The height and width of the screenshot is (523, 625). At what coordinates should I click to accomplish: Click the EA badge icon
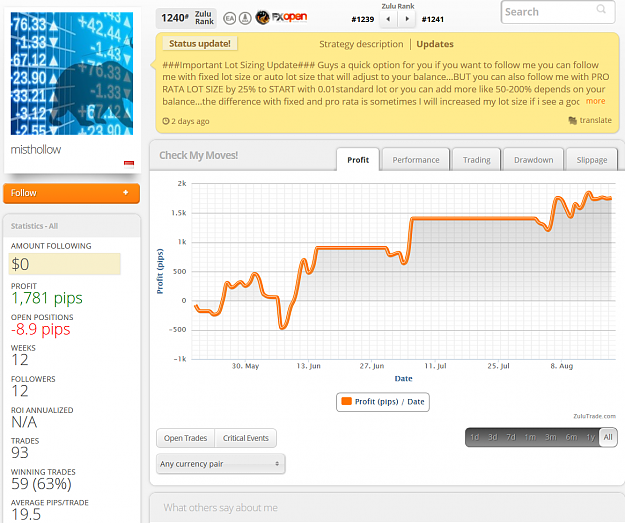point(230,18)
